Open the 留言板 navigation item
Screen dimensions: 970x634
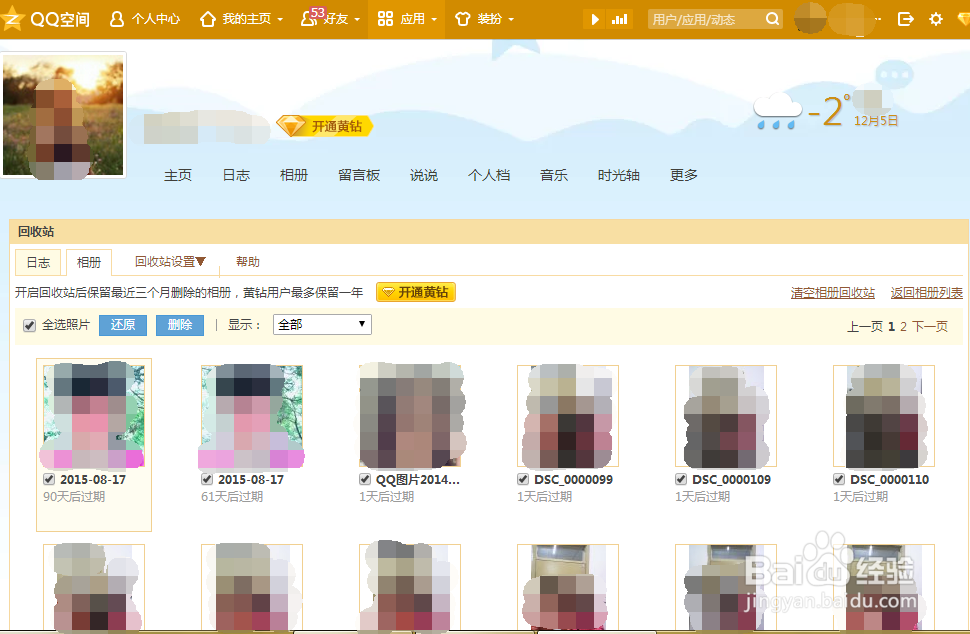point(358,174)
